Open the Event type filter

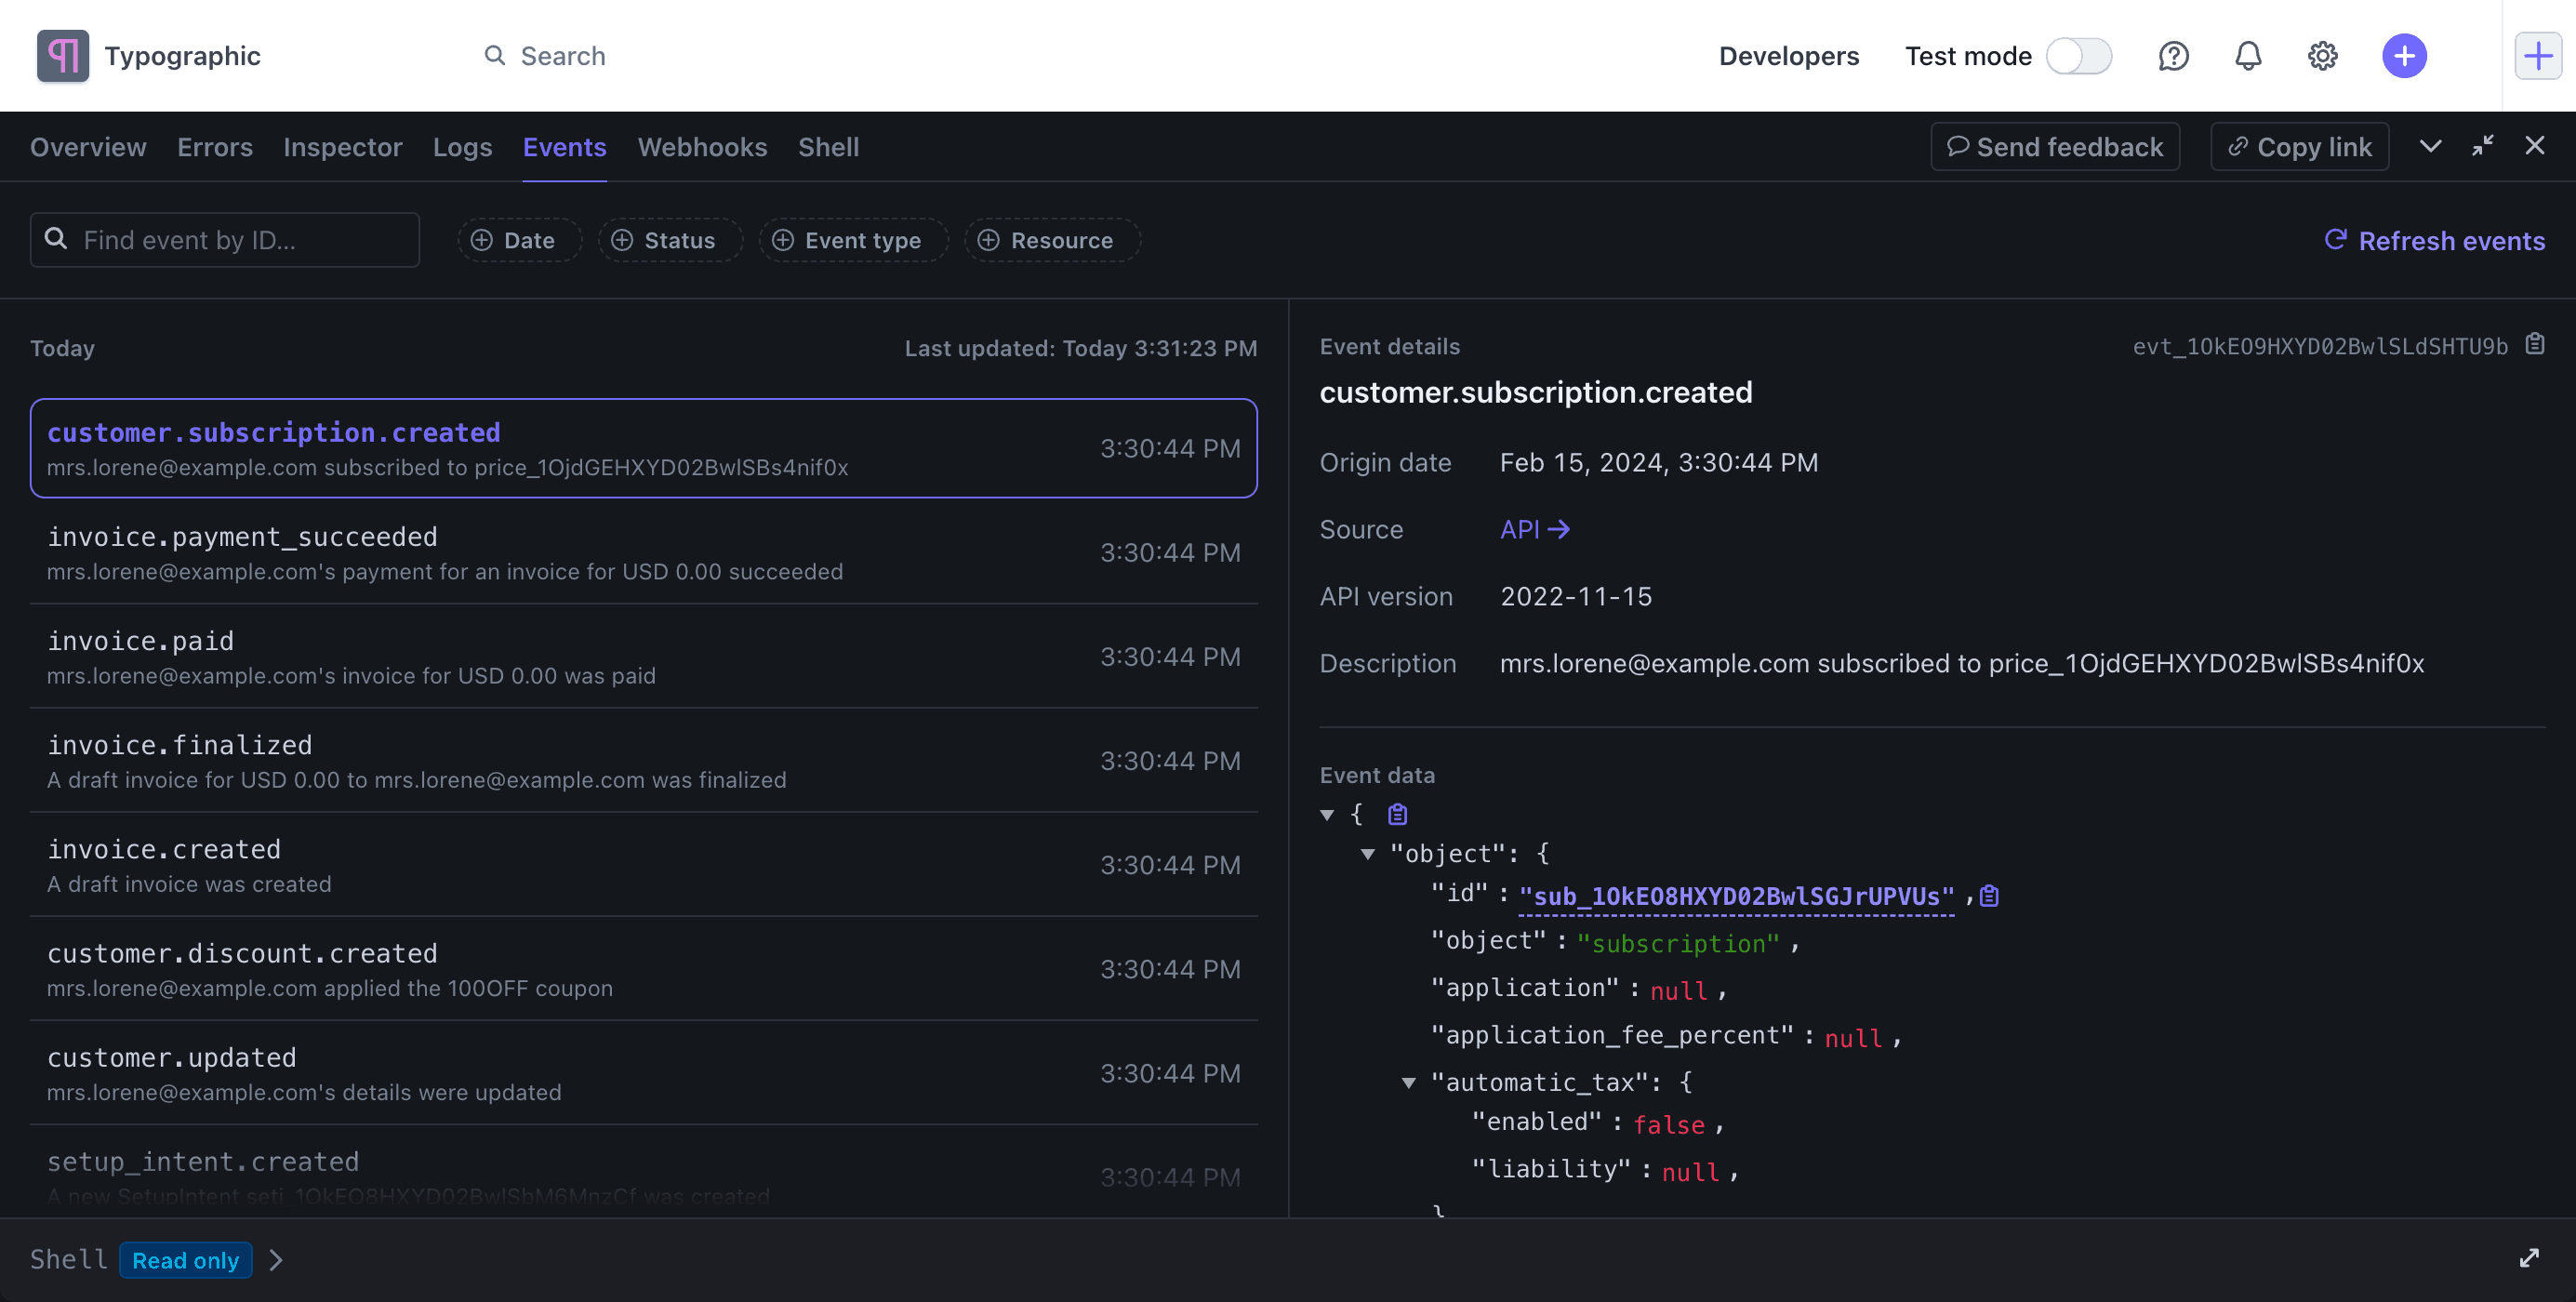[x=852, y=240]
